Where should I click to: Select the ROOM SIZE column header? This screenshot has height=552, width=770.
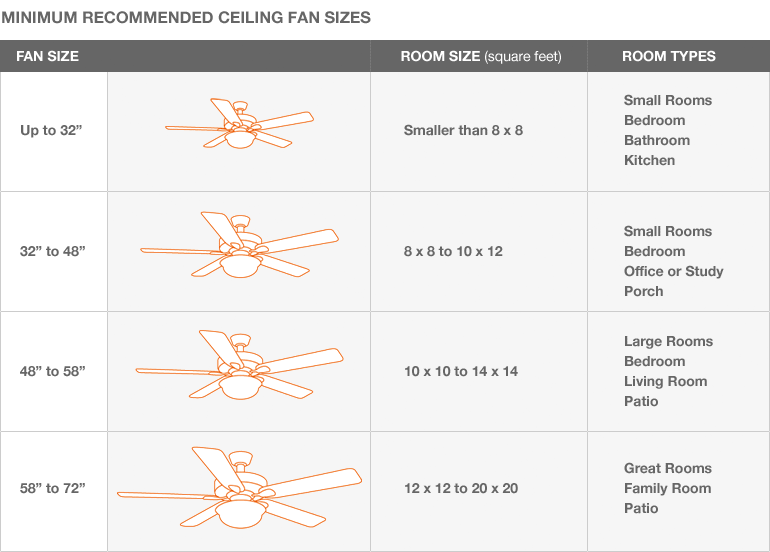(x=480, y=56)
